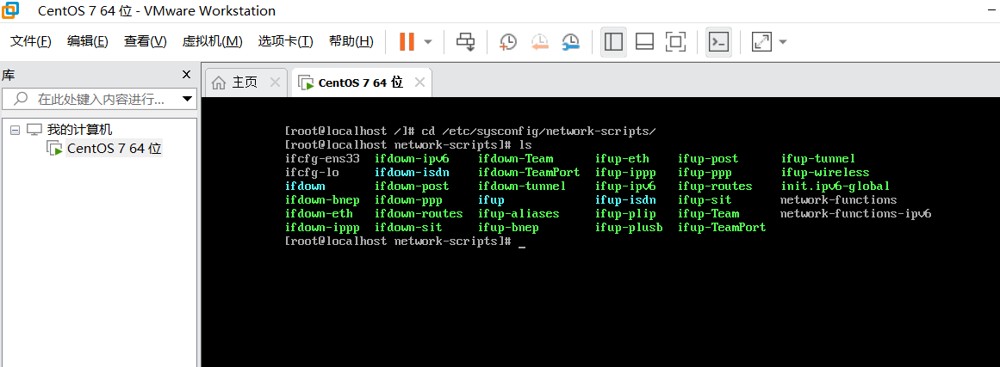Click ifup-aliases in terminal output
The height and width of the screenshot is (367, 1000).
[518, 213]
